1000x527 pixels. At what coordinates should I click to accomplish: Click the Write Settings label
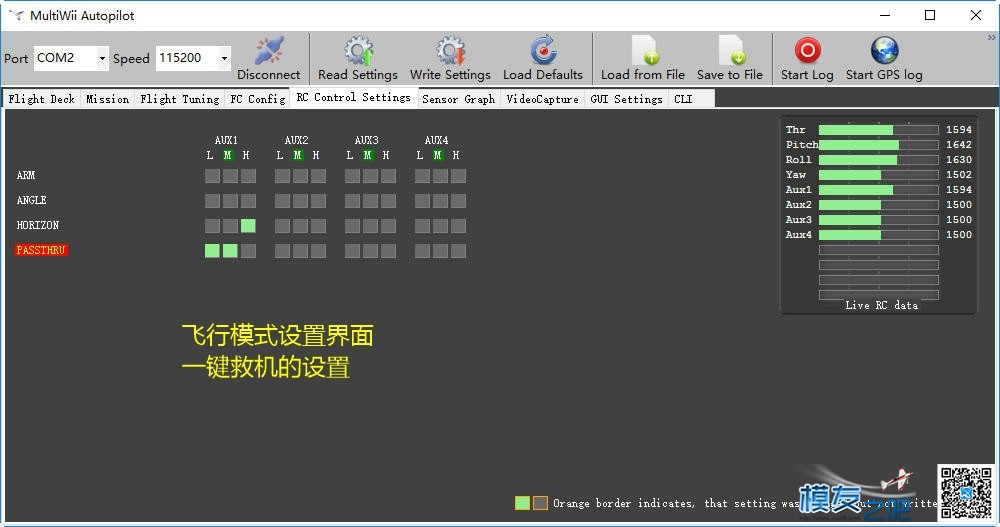click(450, 75)
